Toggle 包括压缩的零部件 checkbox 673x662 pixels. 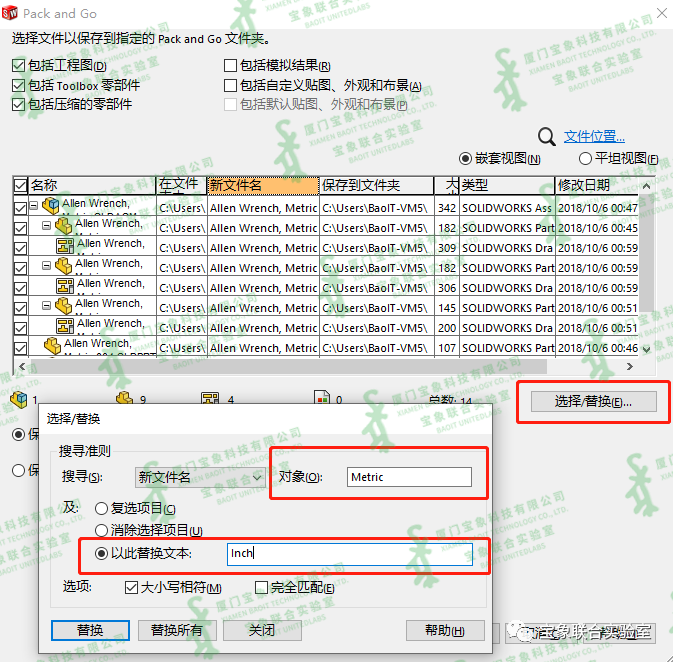click(x=18, y=104)
